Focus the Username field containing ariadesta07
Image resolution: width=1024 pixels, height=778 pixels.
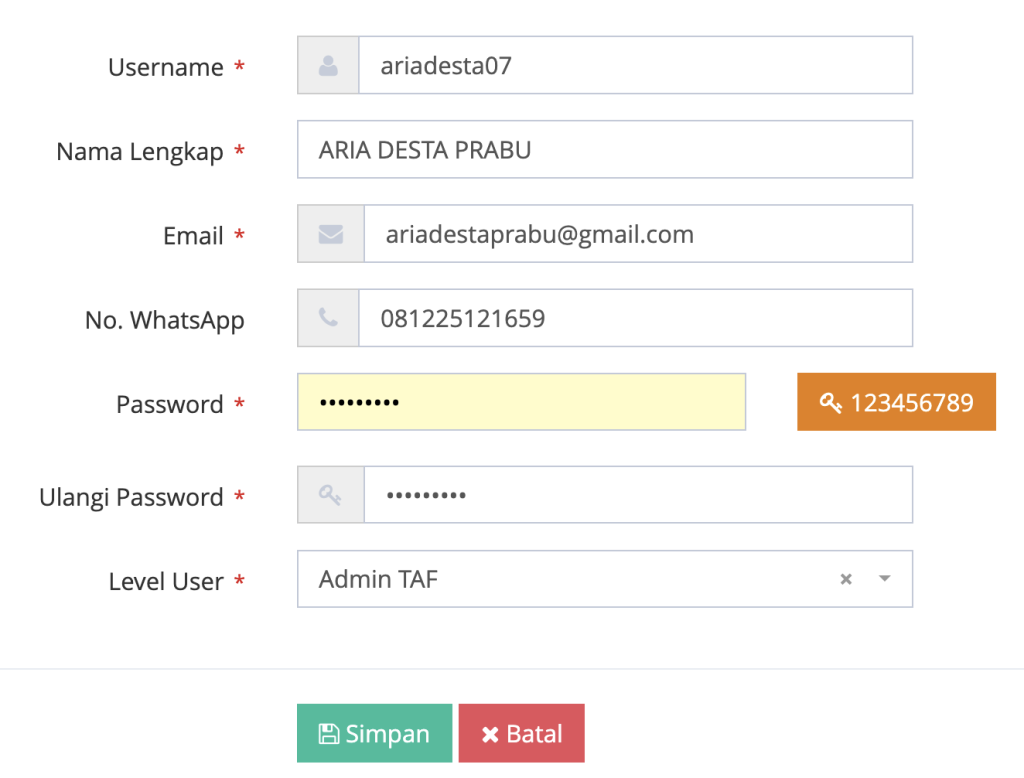(635, 66)
